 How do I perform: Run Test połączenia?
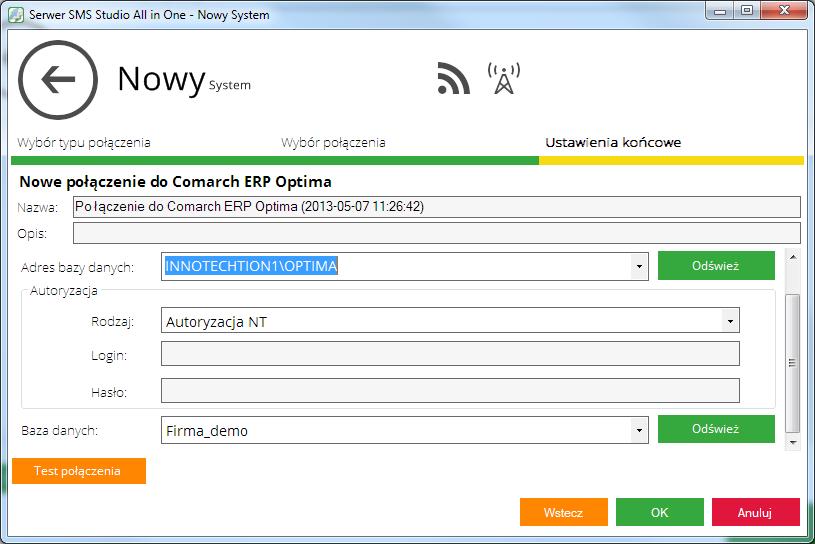(78, 471)
